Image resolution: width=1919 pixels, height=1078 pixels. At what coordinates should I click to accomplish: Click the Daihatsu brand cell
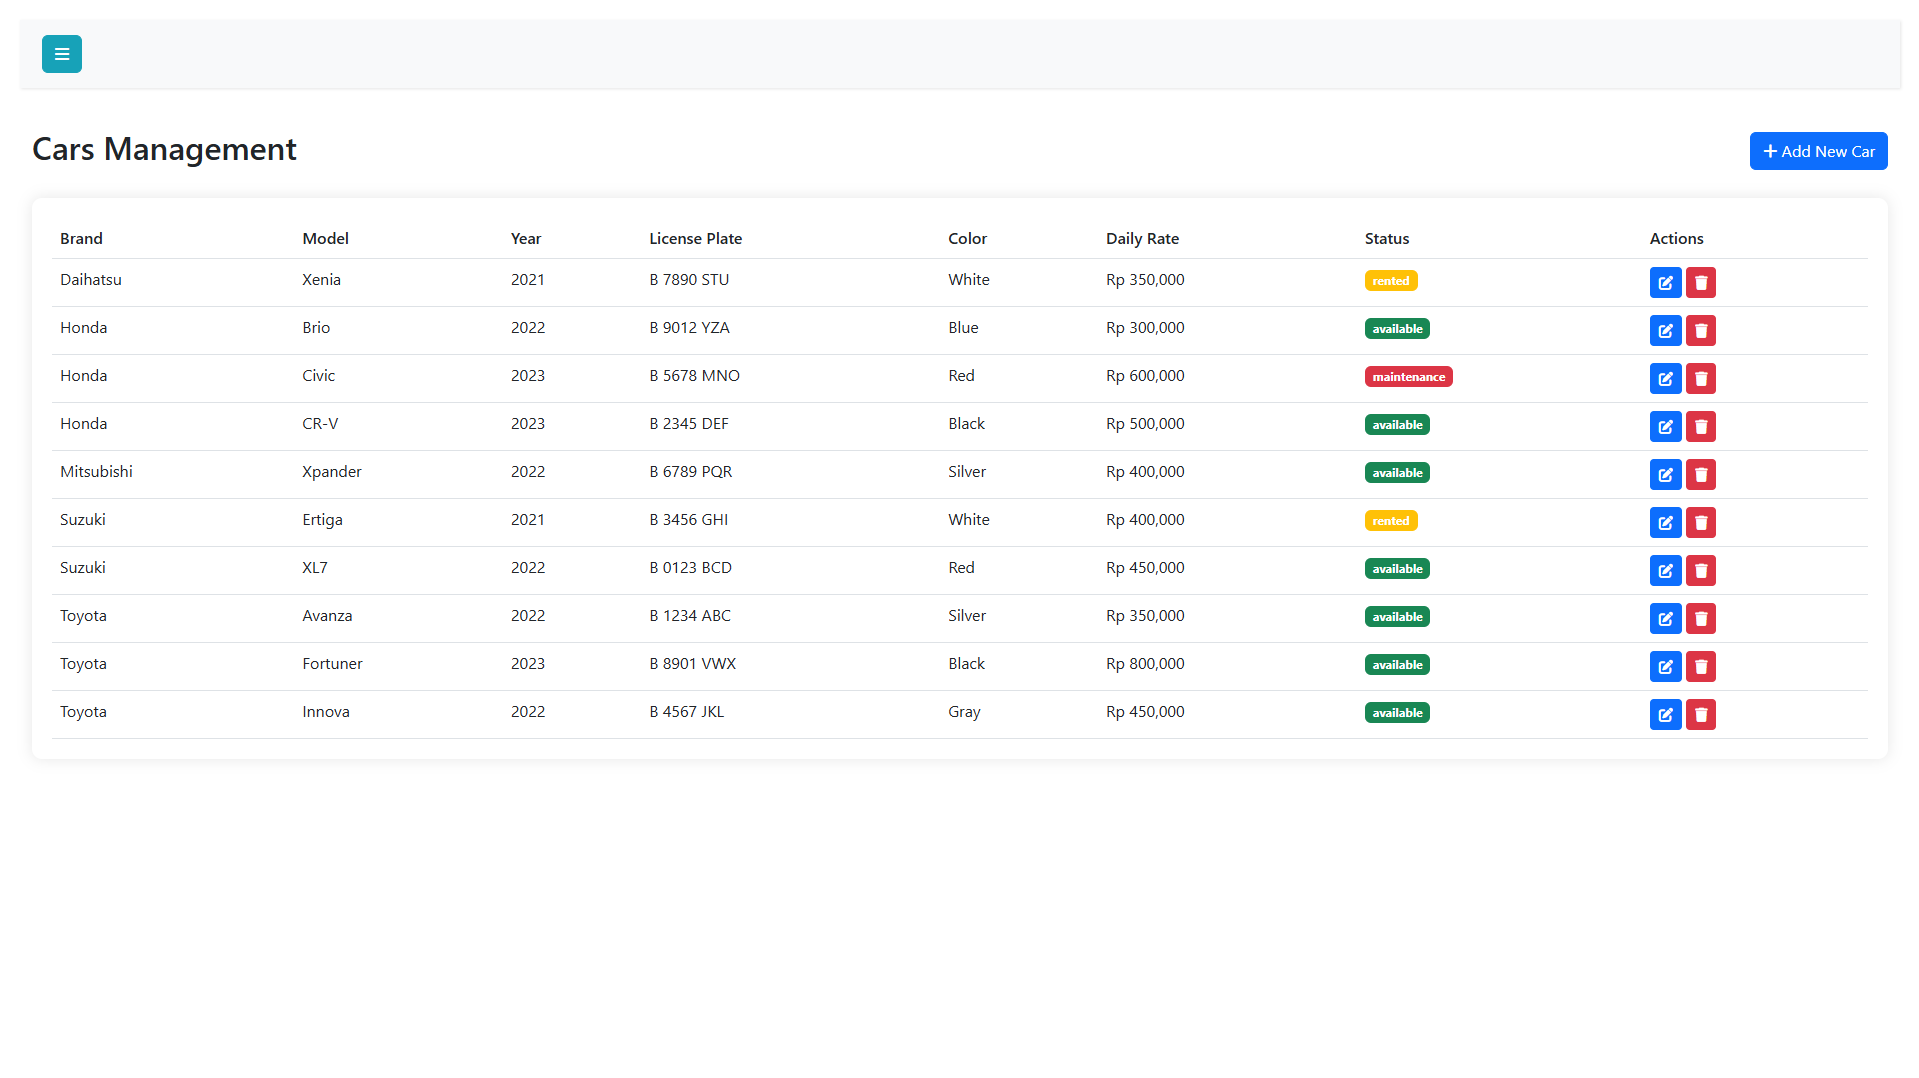point(91,280)
